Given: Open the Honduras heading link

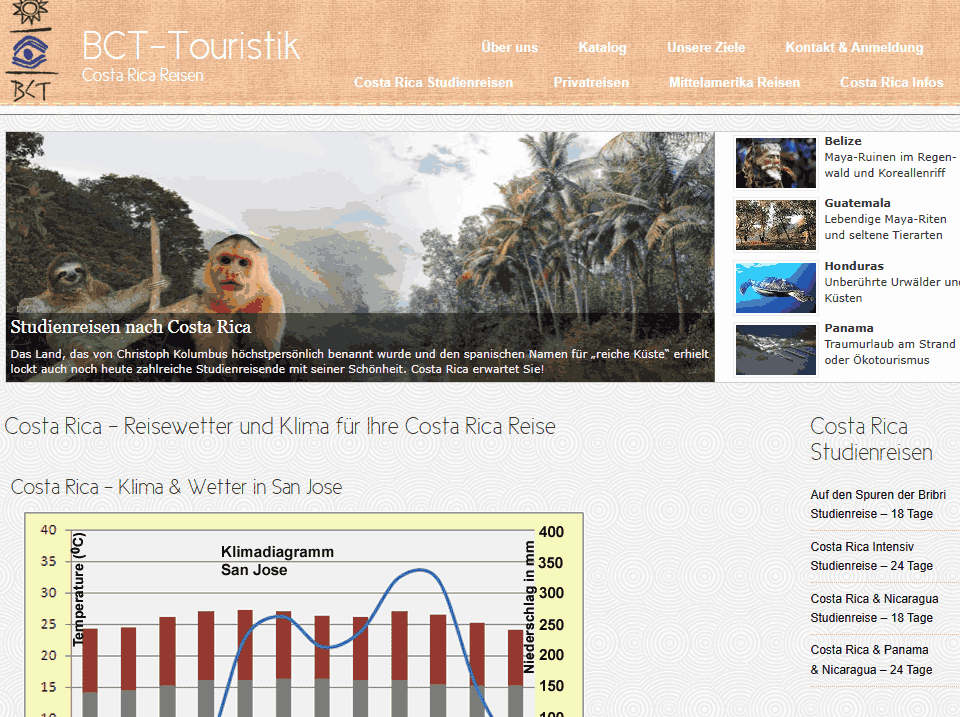Looking at the screenshot, I should point(854,266).
